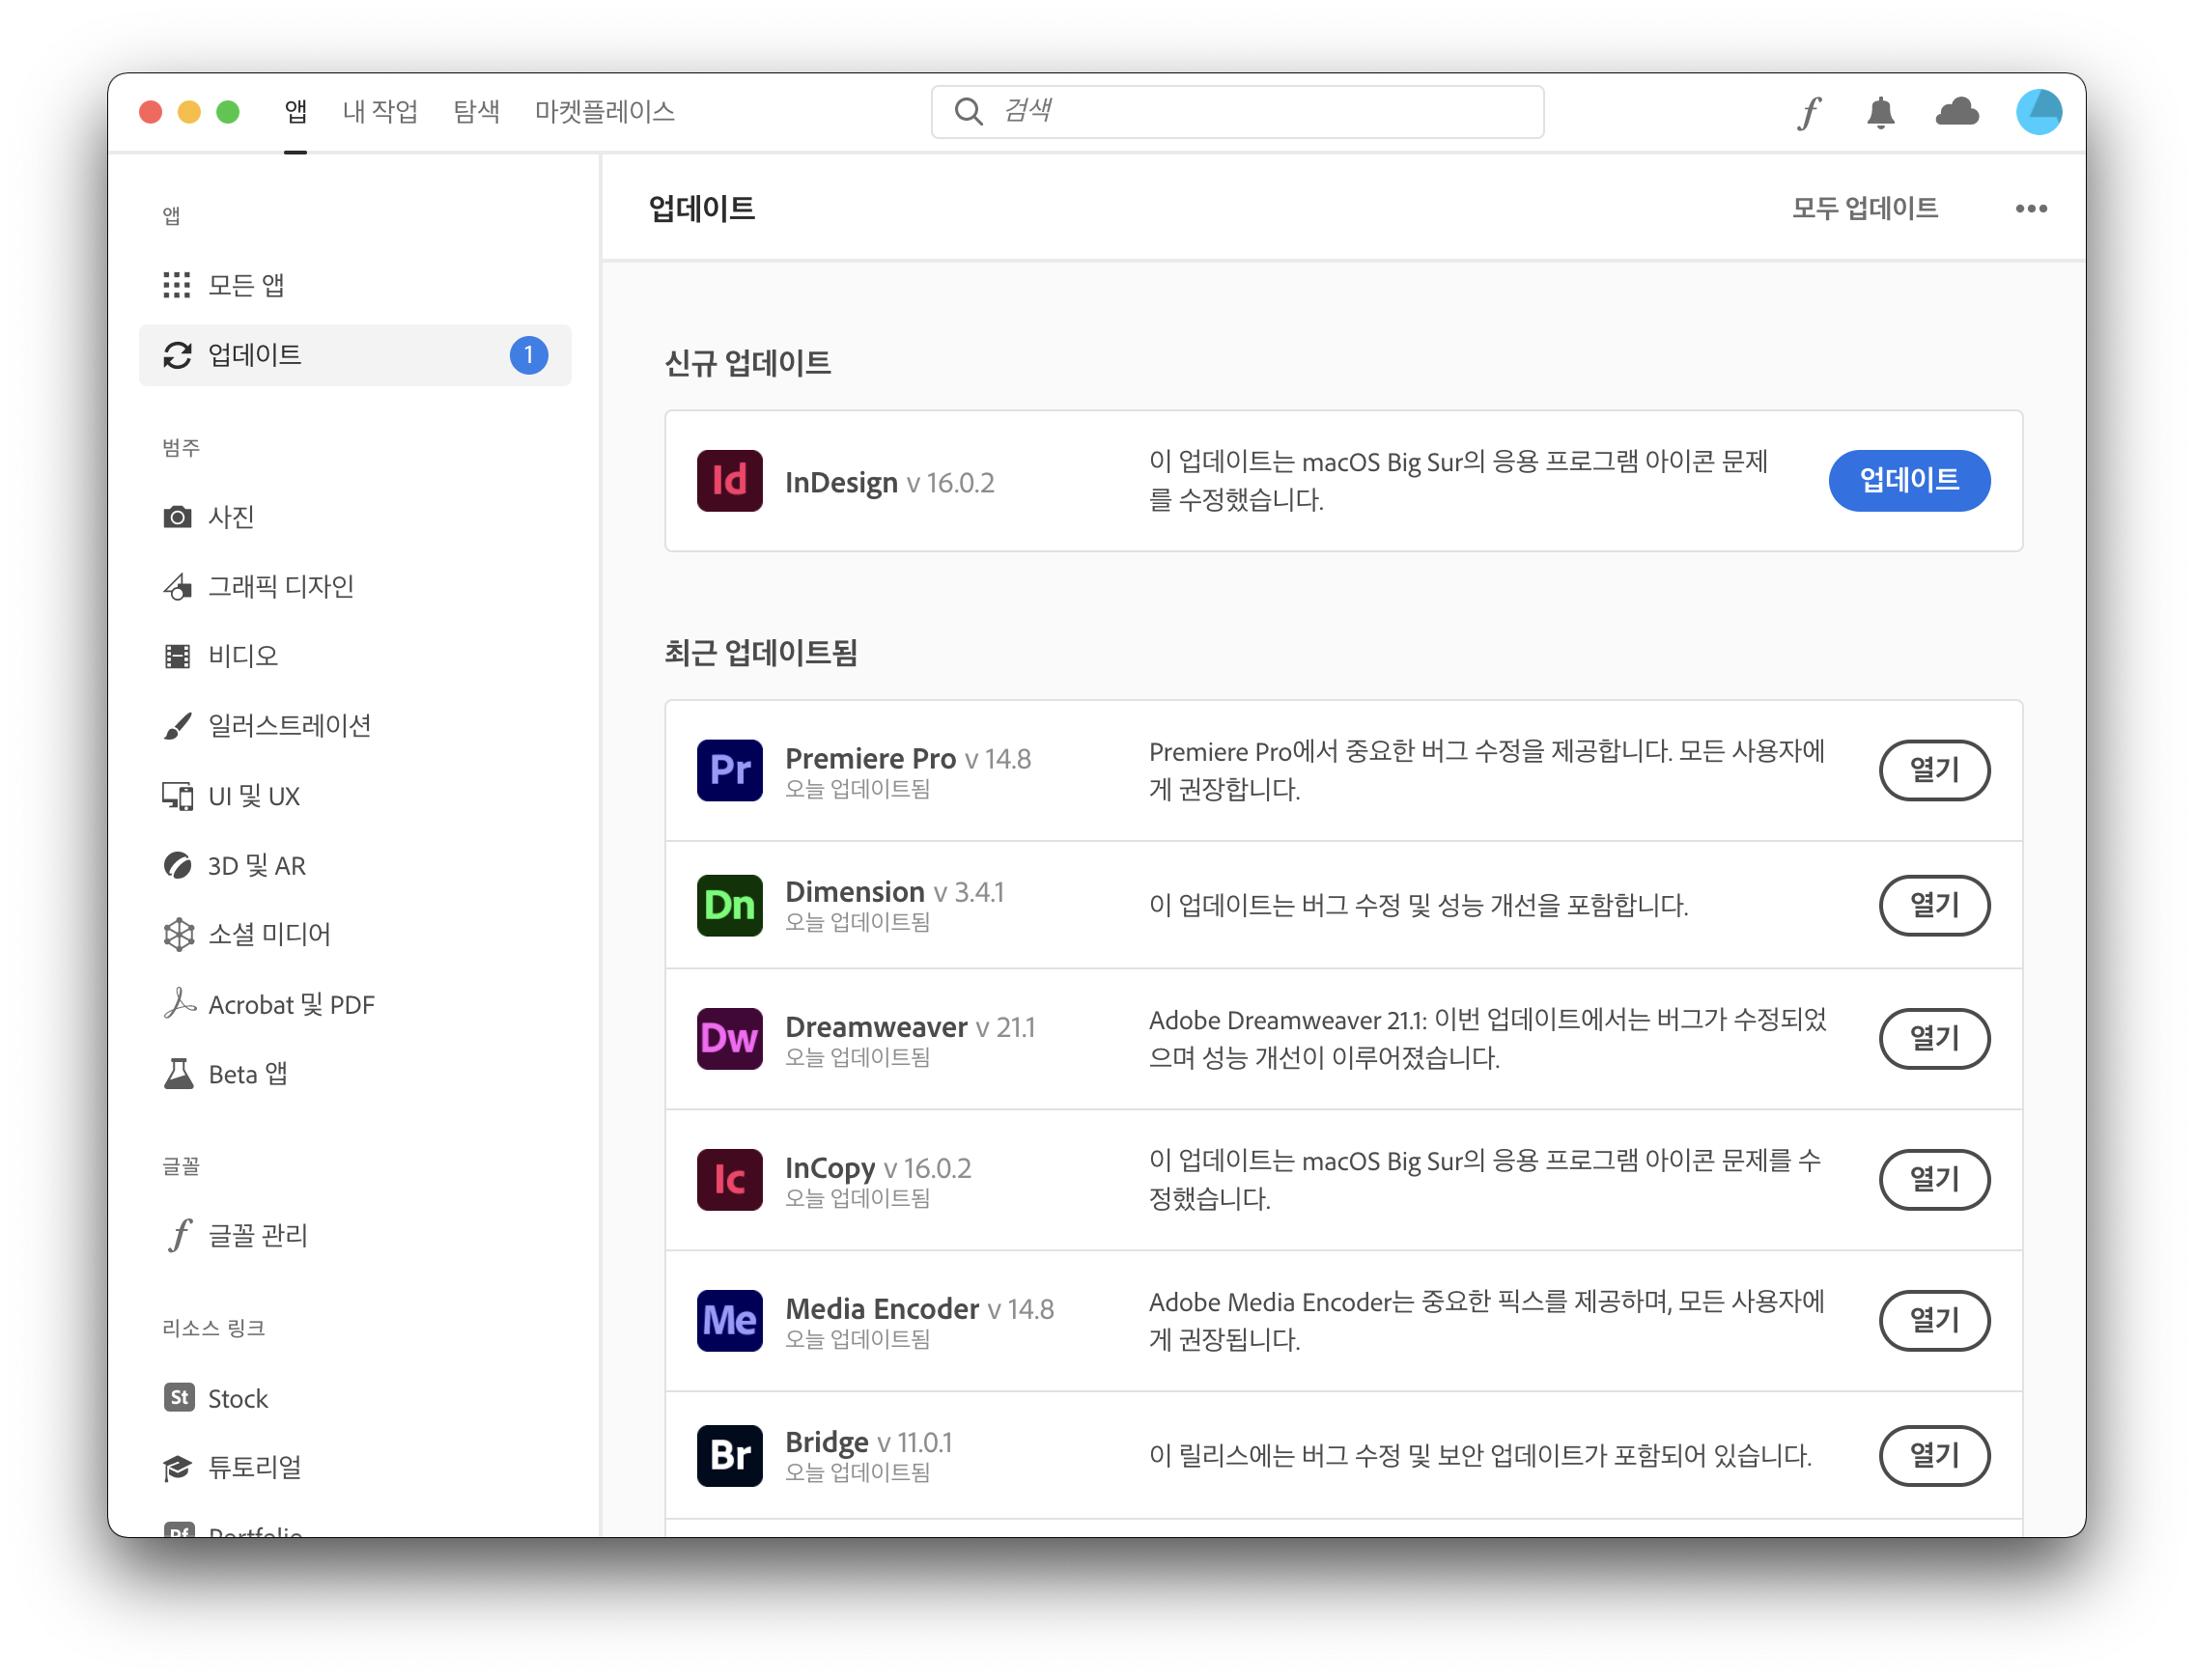Open the 탐색 tab

[476, 111]
